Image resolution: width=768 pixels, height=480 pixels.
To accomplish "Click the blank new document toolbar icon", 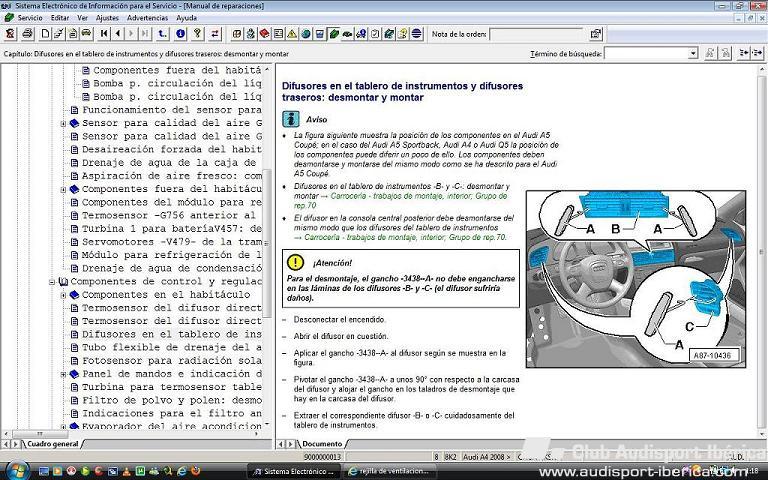I will [x=45, y=34].
